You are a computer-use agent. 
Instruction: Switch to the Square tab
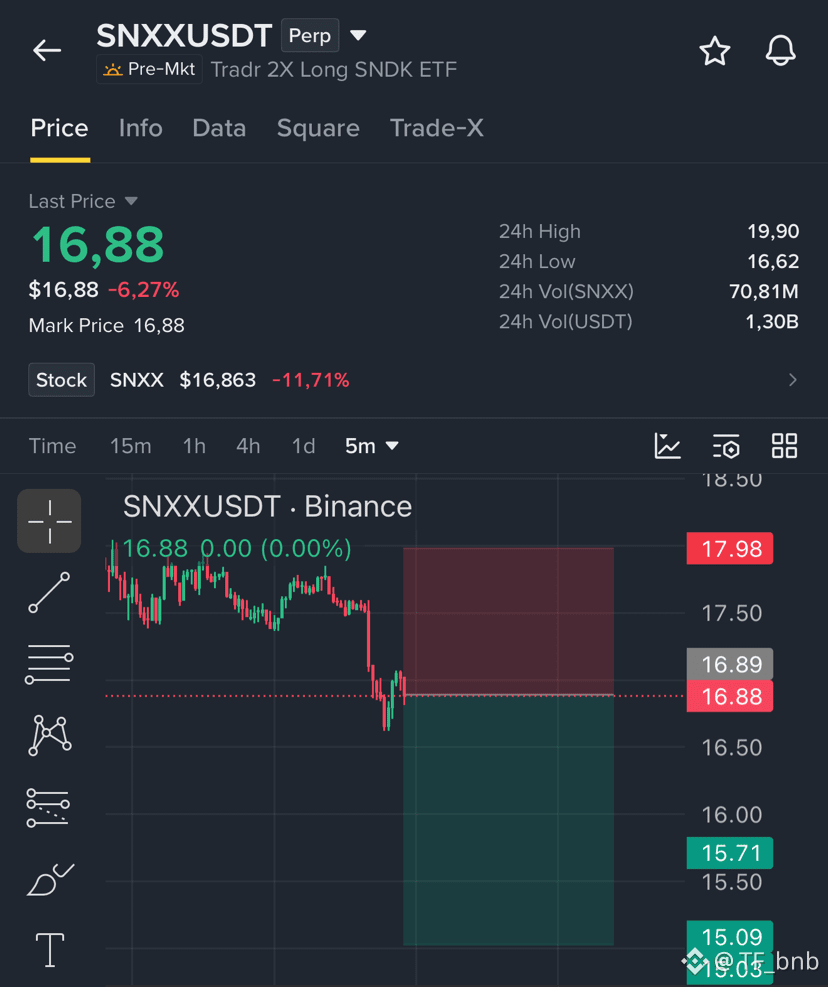coord(318,128)
